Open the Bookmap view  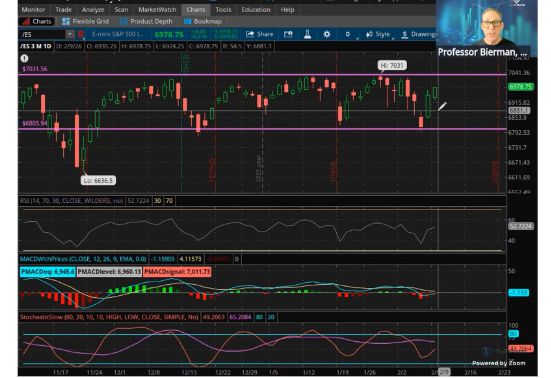coord(203,21)
